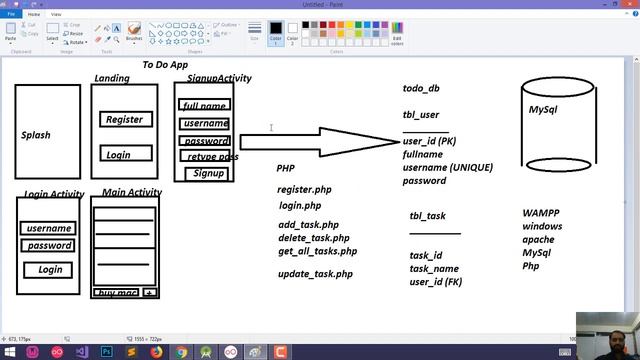Pick the Diamond shape
The height and width of the screenshot is (360, 640).
click(160, 33)
